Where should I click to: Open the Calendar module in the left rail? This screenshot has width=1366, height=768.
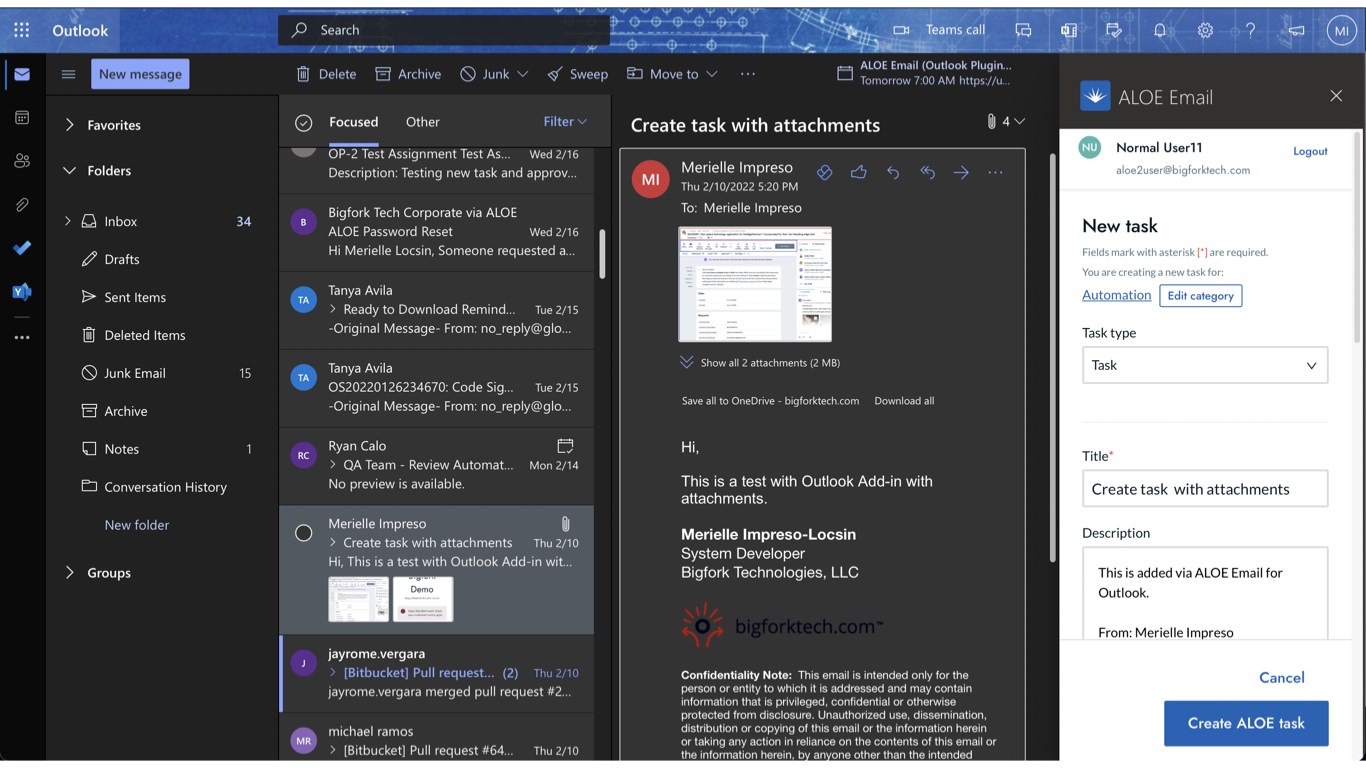pos(22,117)
